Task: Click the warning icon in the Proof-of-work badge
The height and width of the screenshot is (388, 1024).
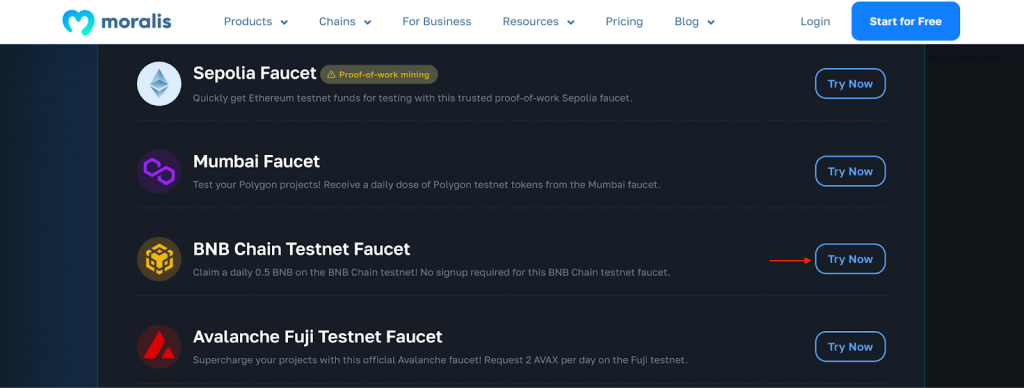Action: 332,74
